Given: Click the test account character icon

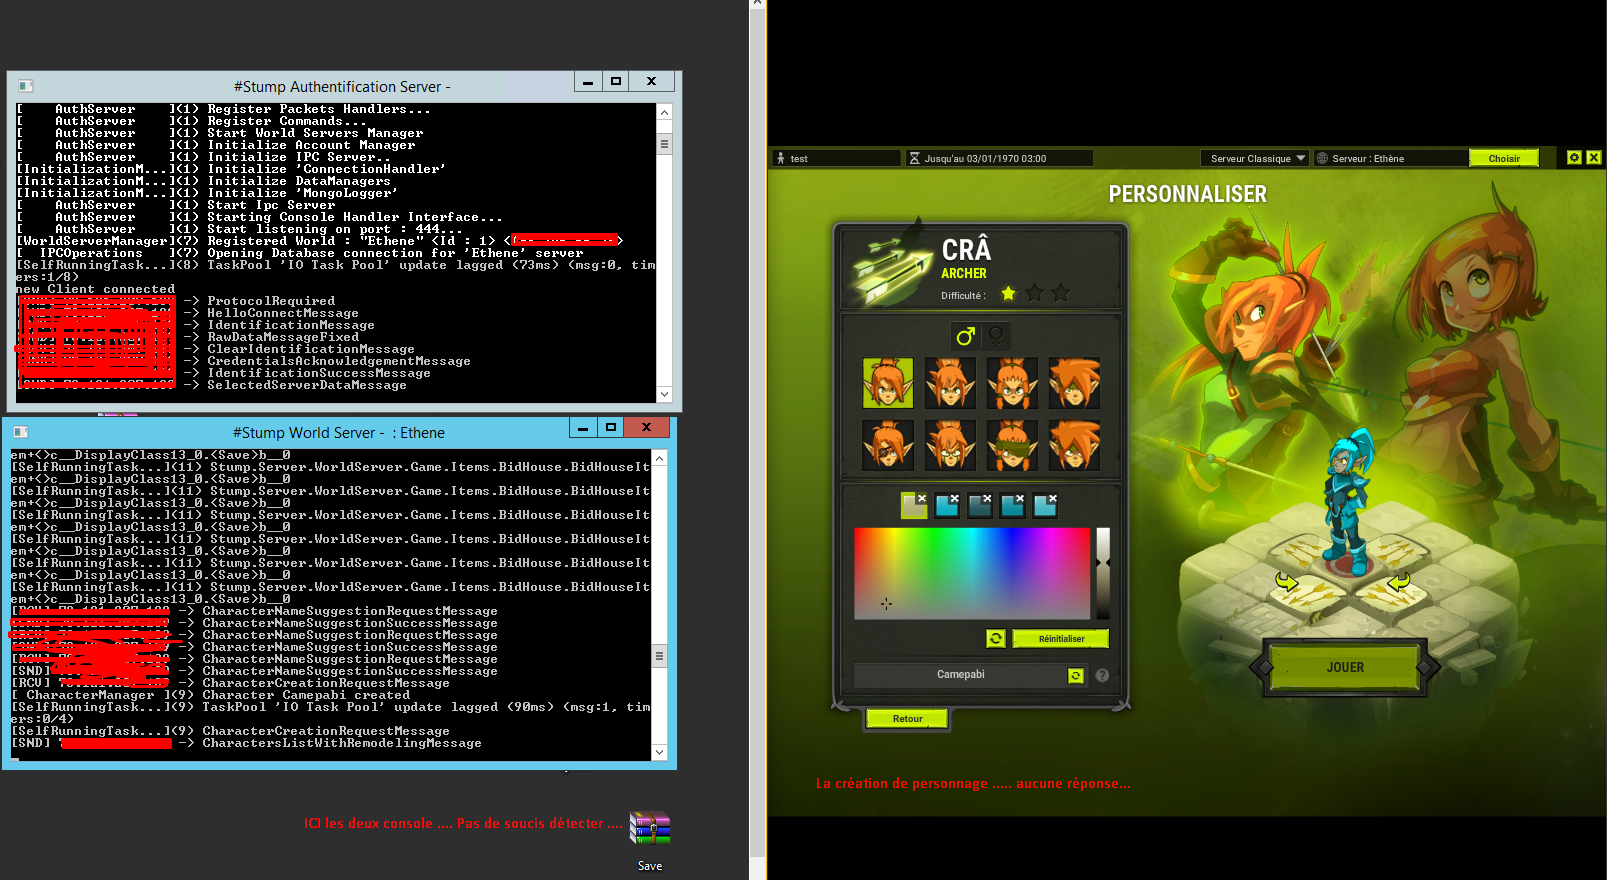Looking at the screenshot, I should tap(781, 158).
